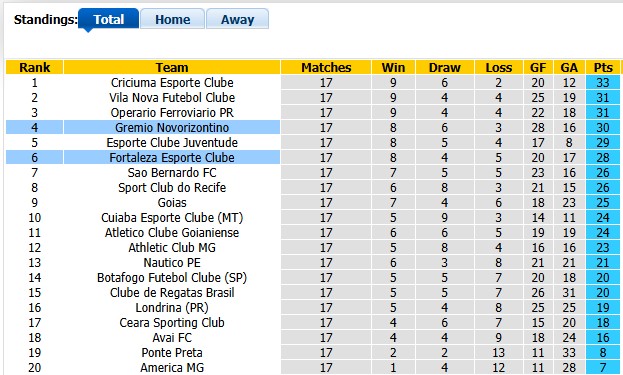The width and height of the screenshot is (623, 375).
Task: Click Criciuma's 33 points cell
Action: [x=603, y=83]
